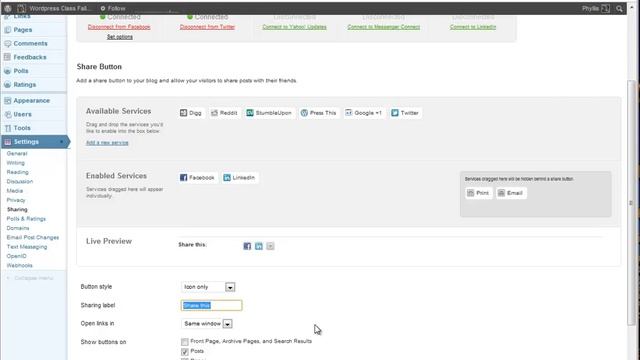Image resolution: width=640 pixels, height=360 pixels.
Task: Select the Twitter service button
Action: click(x=405, y=113)
